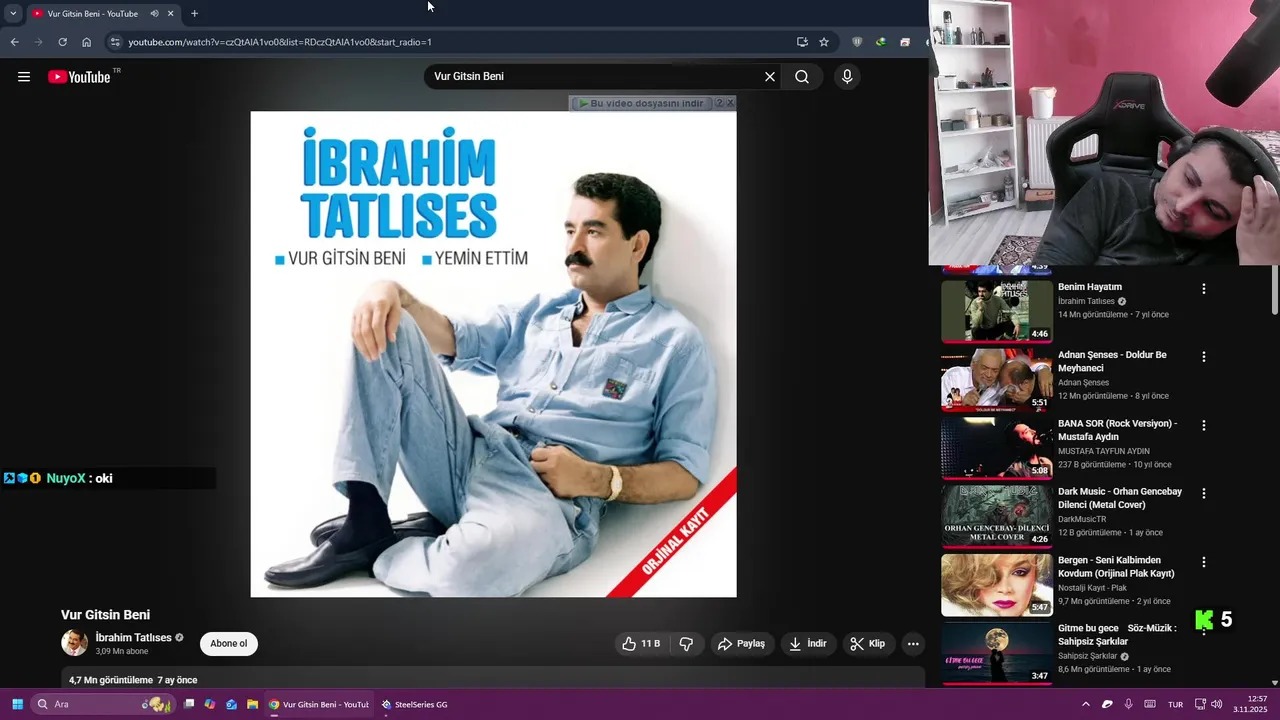The width and height of the screenshot is (1280, 720).
Task: Click the Chrome address bar URL
Action: (280, 42)
